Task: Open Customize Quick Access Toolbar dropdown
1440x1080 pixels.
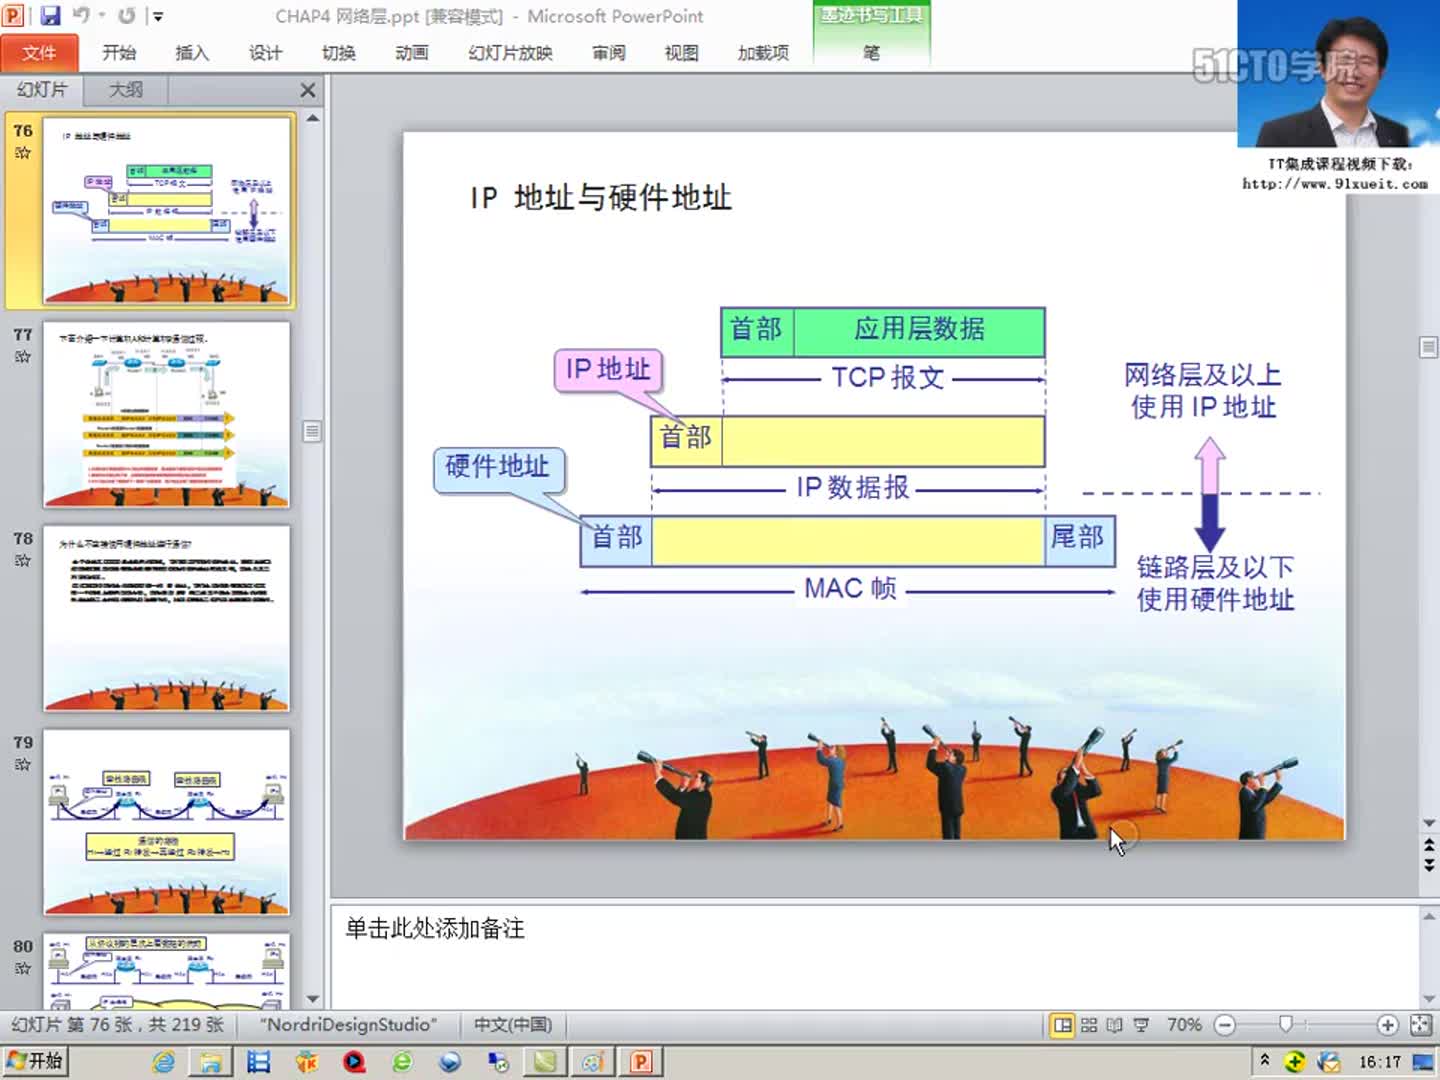Action: [x=157, y=16]
